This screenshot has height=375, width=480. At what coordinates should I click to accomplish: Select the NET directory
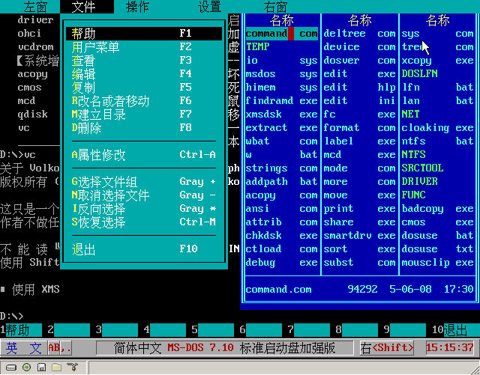[x=438, y=114]
